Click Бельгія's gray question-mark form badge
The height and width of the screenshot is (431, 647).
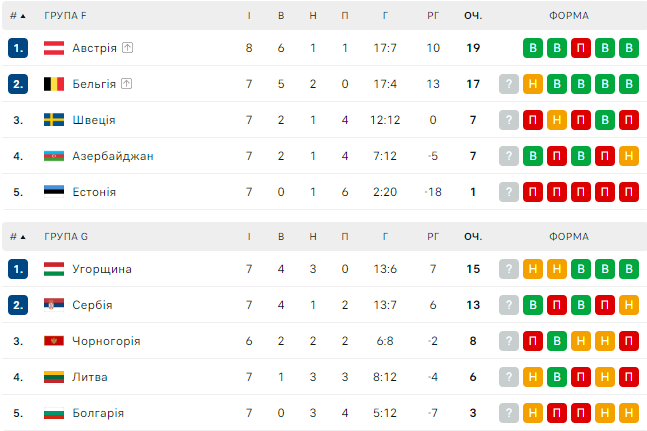[509, 84]
